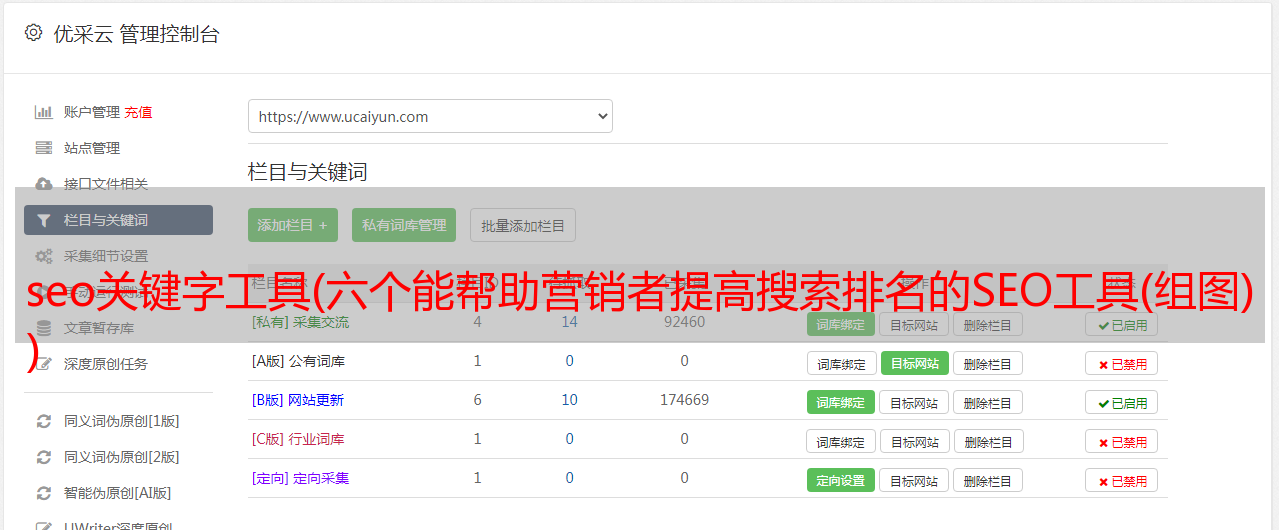Select the [定向] 定向采集 column name

(x=300, y=478)
